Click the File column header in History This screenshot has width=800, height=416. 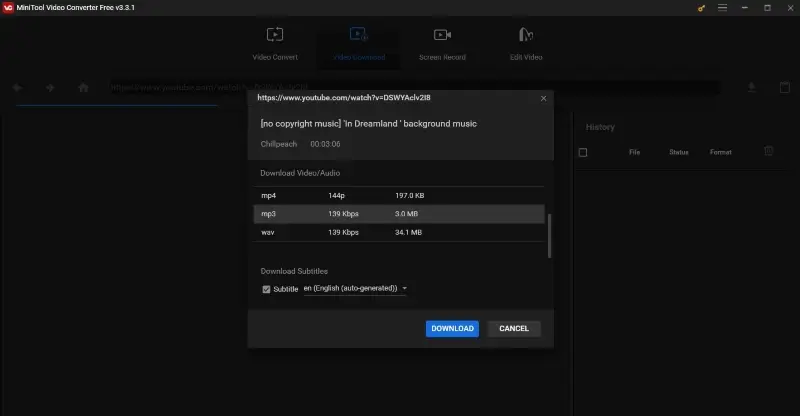[634, 152]
